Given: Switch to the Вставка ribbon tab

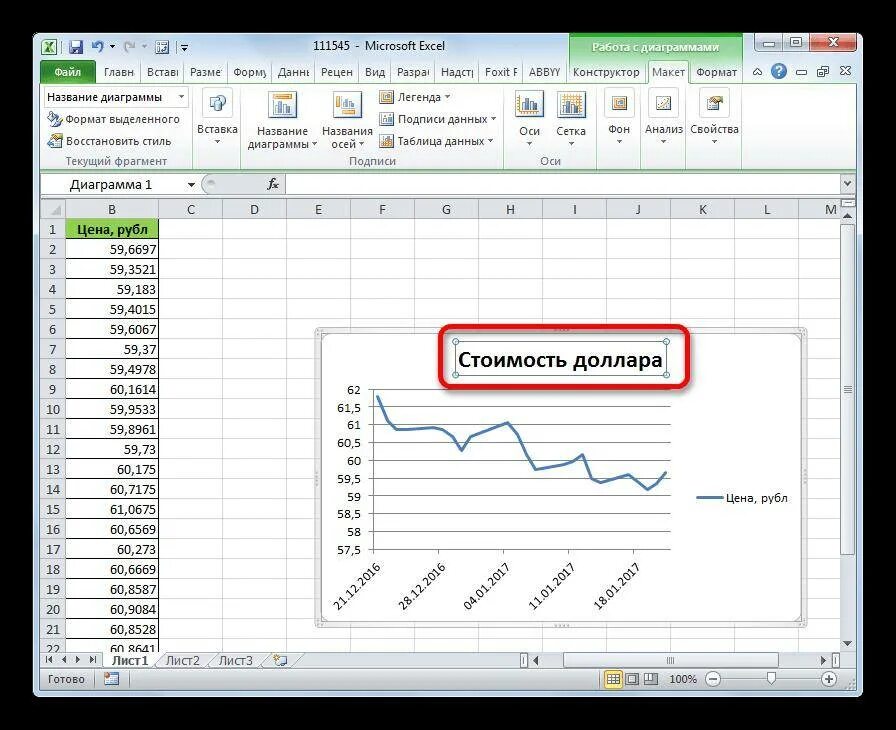Looking at the screenshot, I should 162,73.
